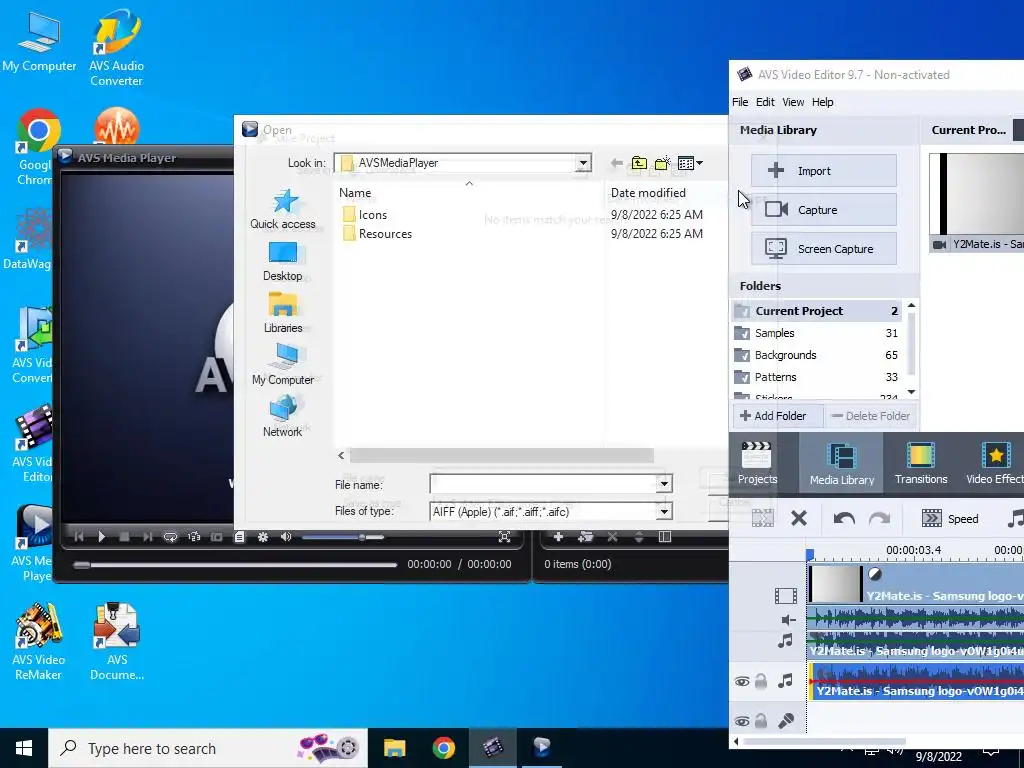Click the Y2Mate.is video thumbnail in Current Project
The height and width of the screenshot is (768, 1024).
[977, 202]
